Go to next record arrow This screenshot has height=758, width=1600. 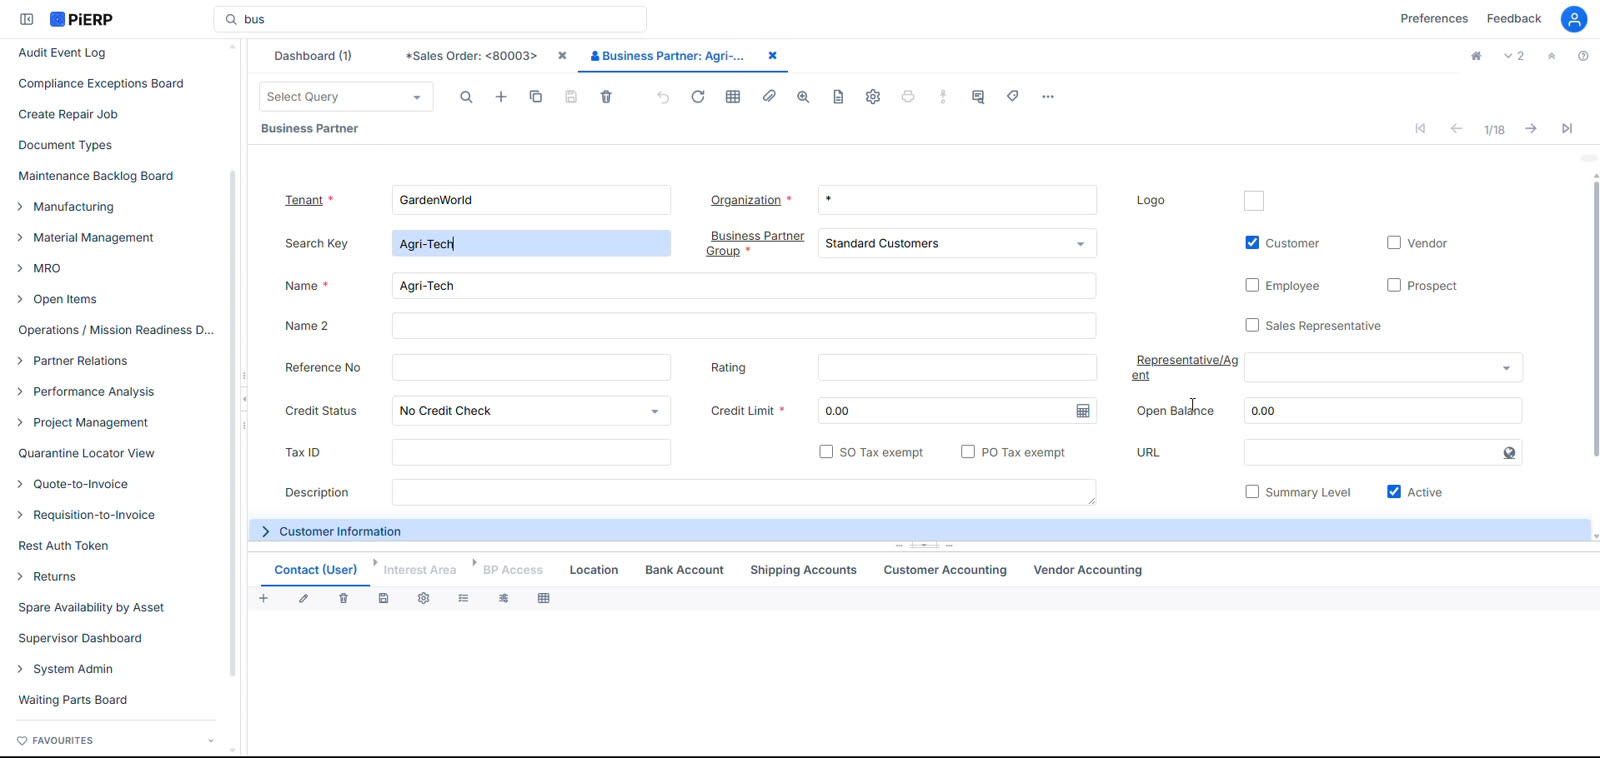(1531, 128)
